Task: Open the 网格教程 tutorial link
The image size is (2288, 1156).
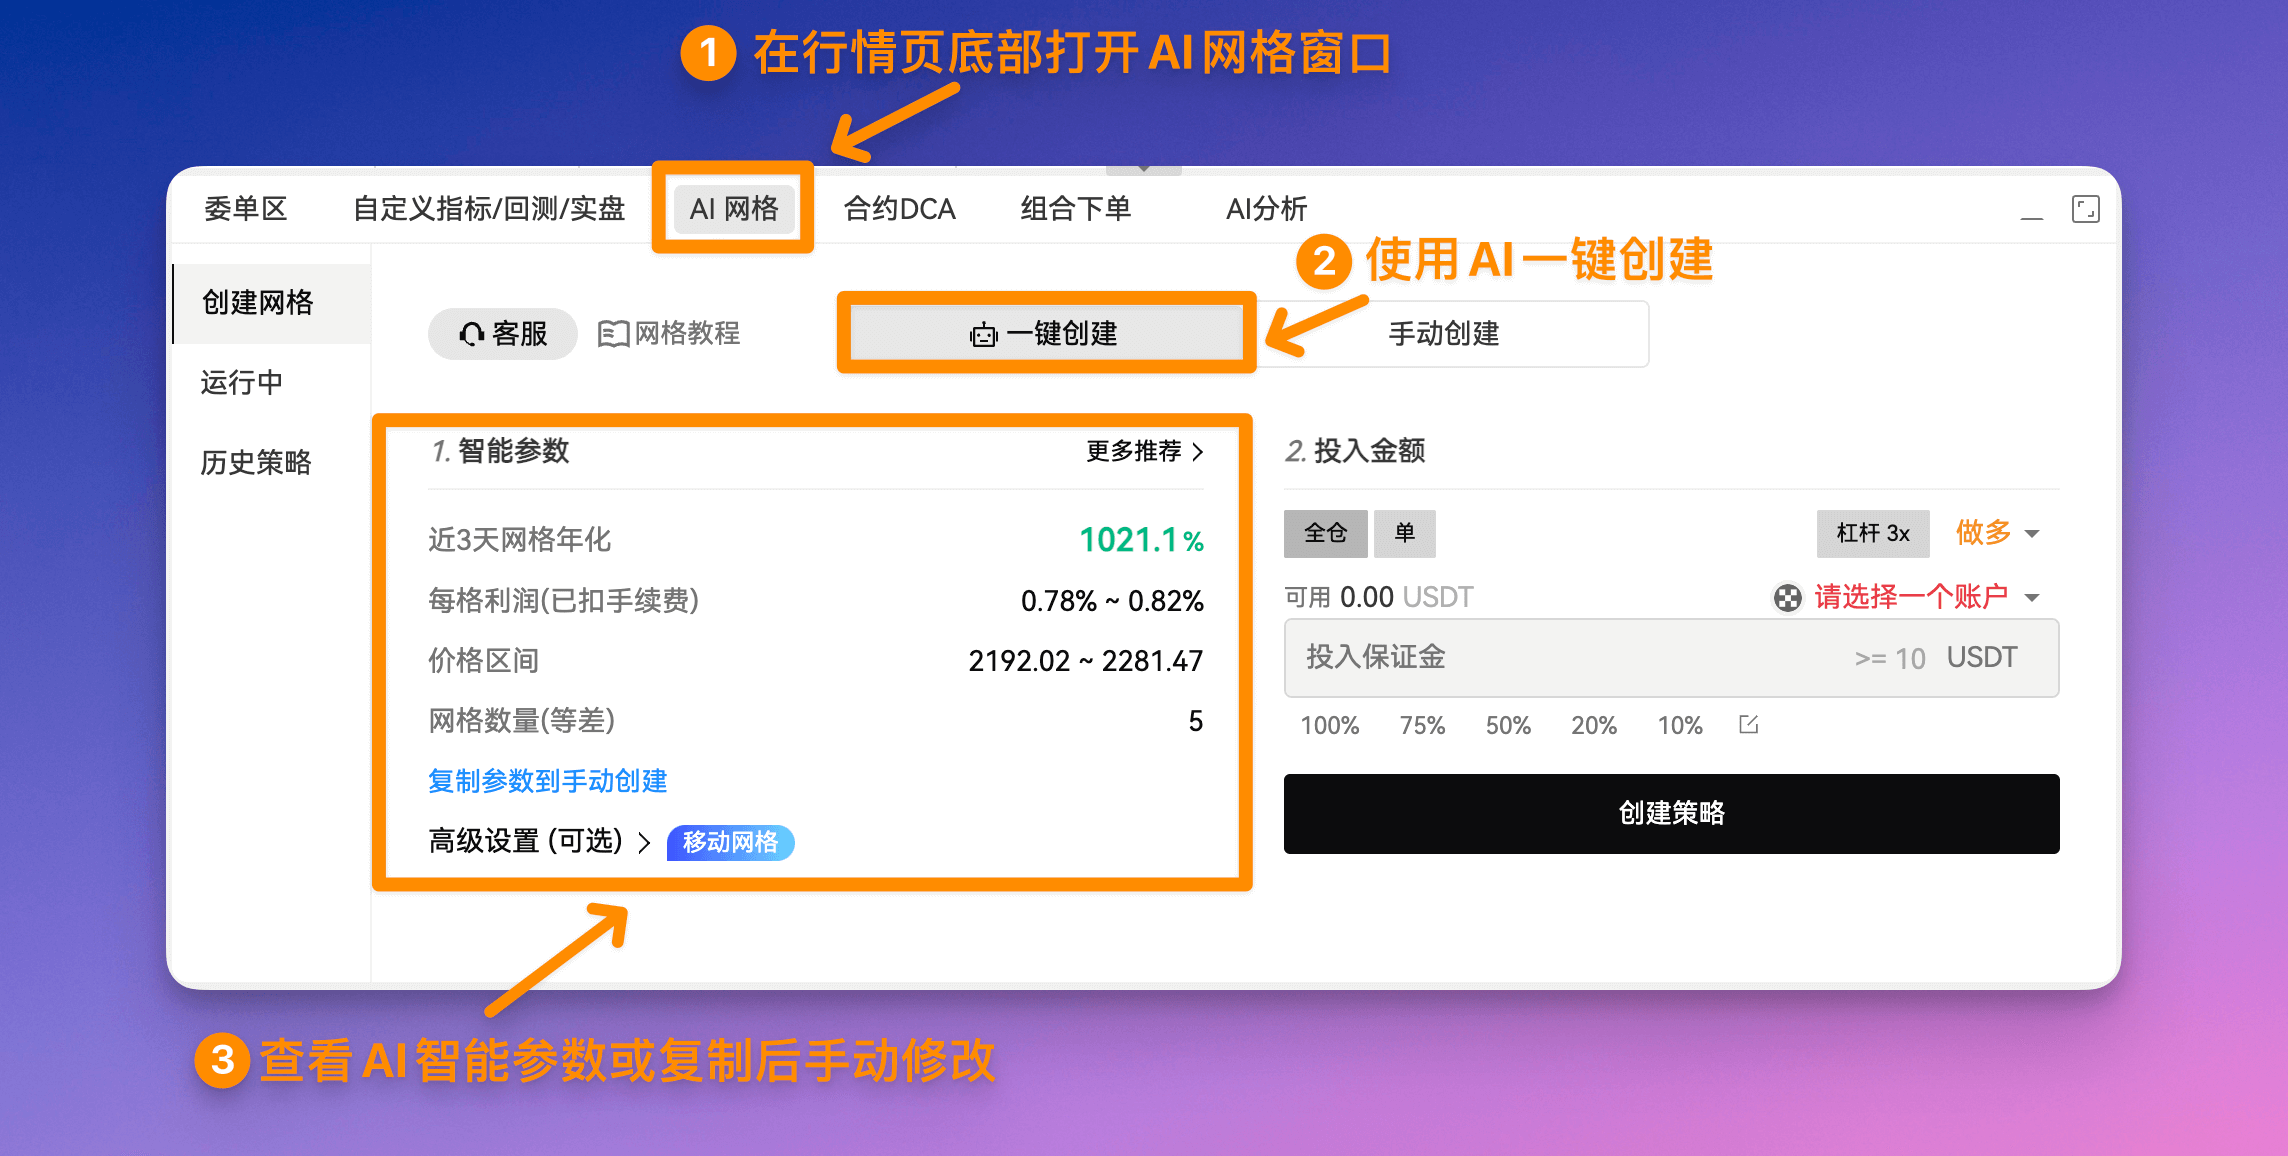Action: pos(669,333)
